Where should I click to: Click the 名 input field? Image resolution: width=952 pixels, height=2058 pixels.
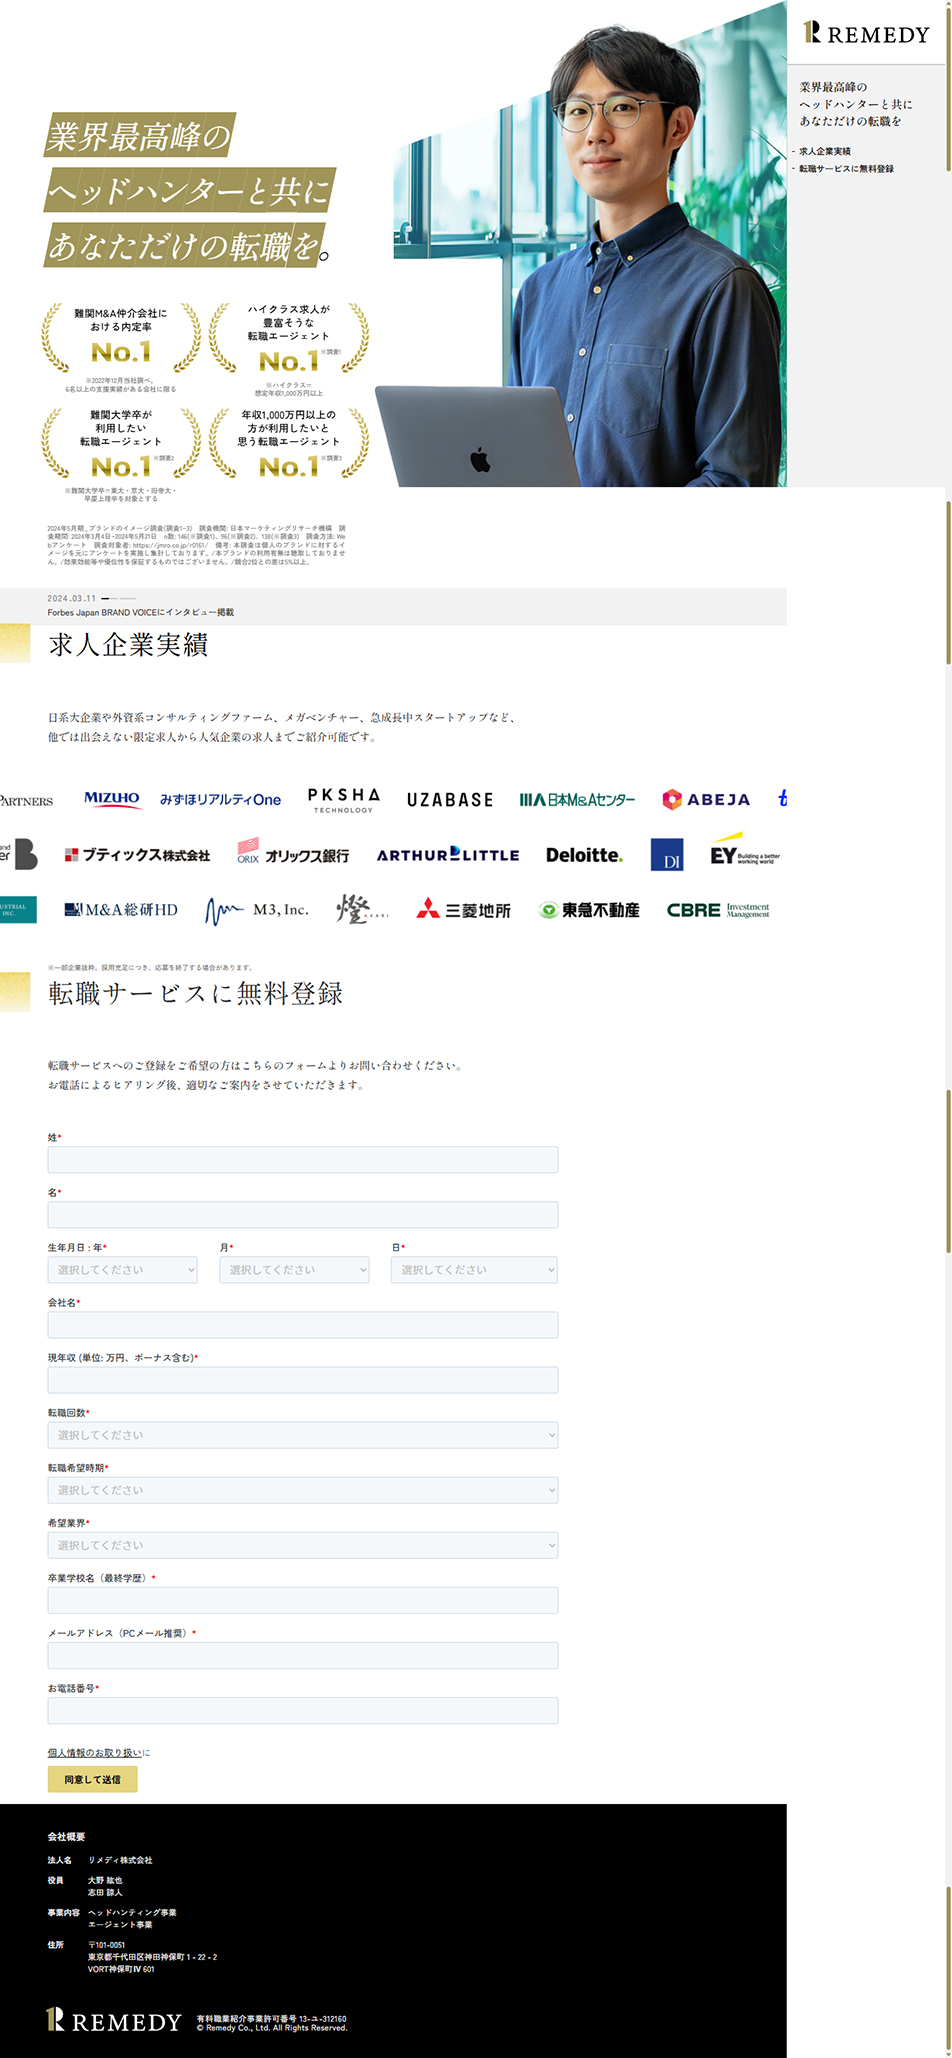(x=302, y=1215)
